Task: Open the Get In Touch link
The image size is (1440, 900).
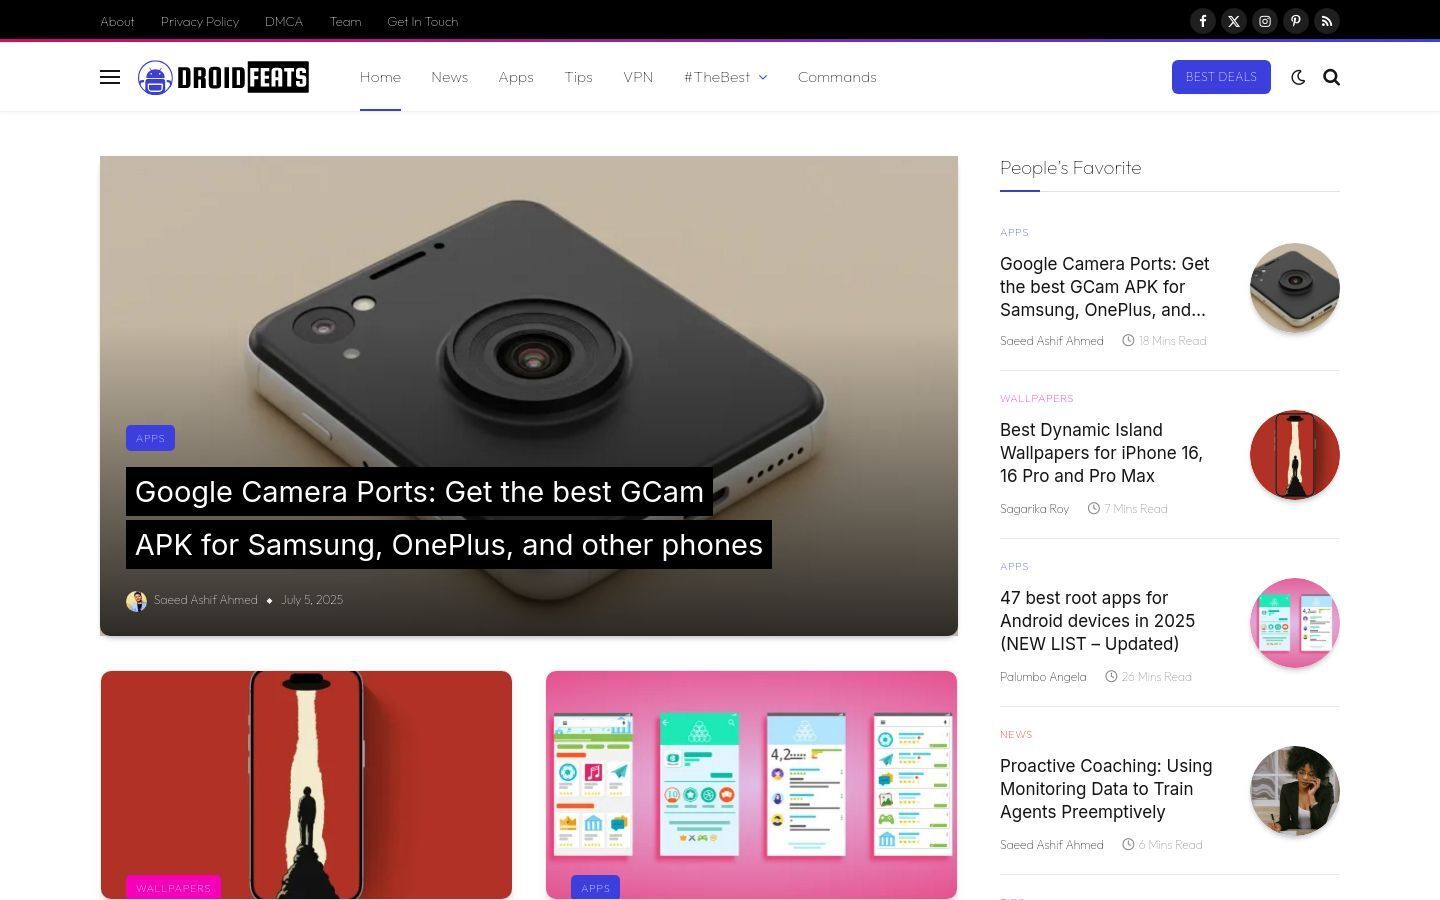Action: click(x=422, y=21)
